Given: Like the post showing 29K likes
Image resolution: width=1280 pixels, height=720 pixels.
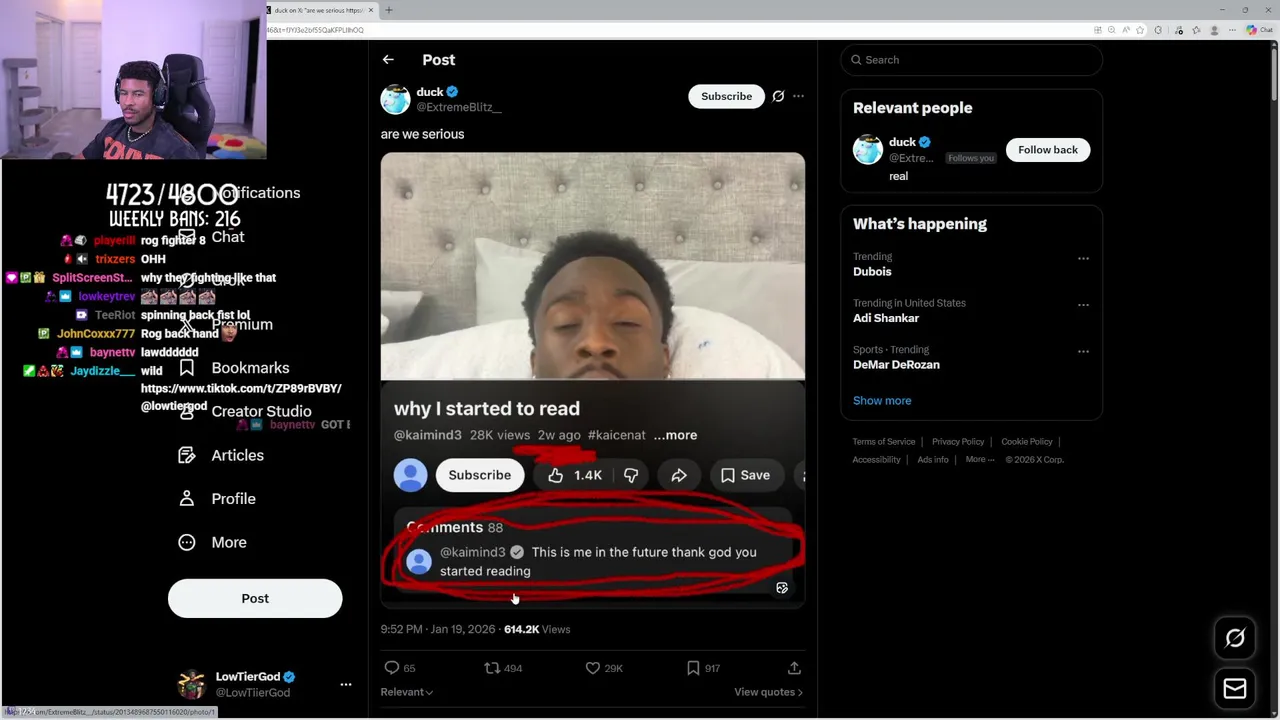Looking at the screenshot, I should pyautogui.click(x=604, y=668).
